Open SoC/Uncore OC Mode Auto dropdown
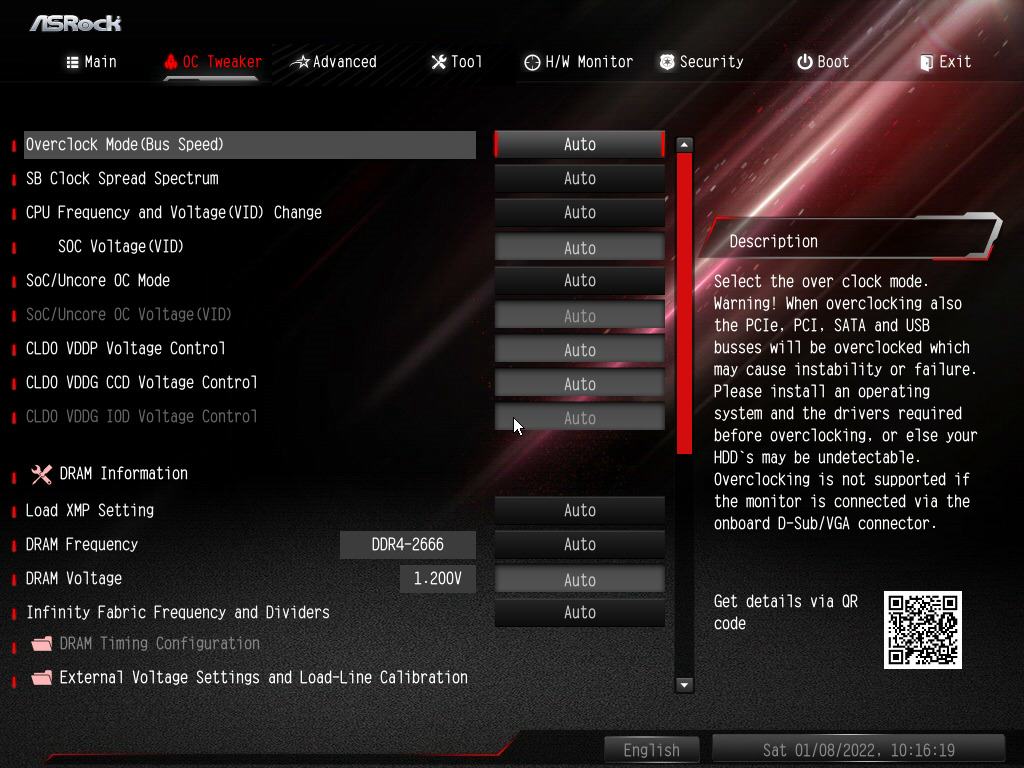 pos(579,280)
